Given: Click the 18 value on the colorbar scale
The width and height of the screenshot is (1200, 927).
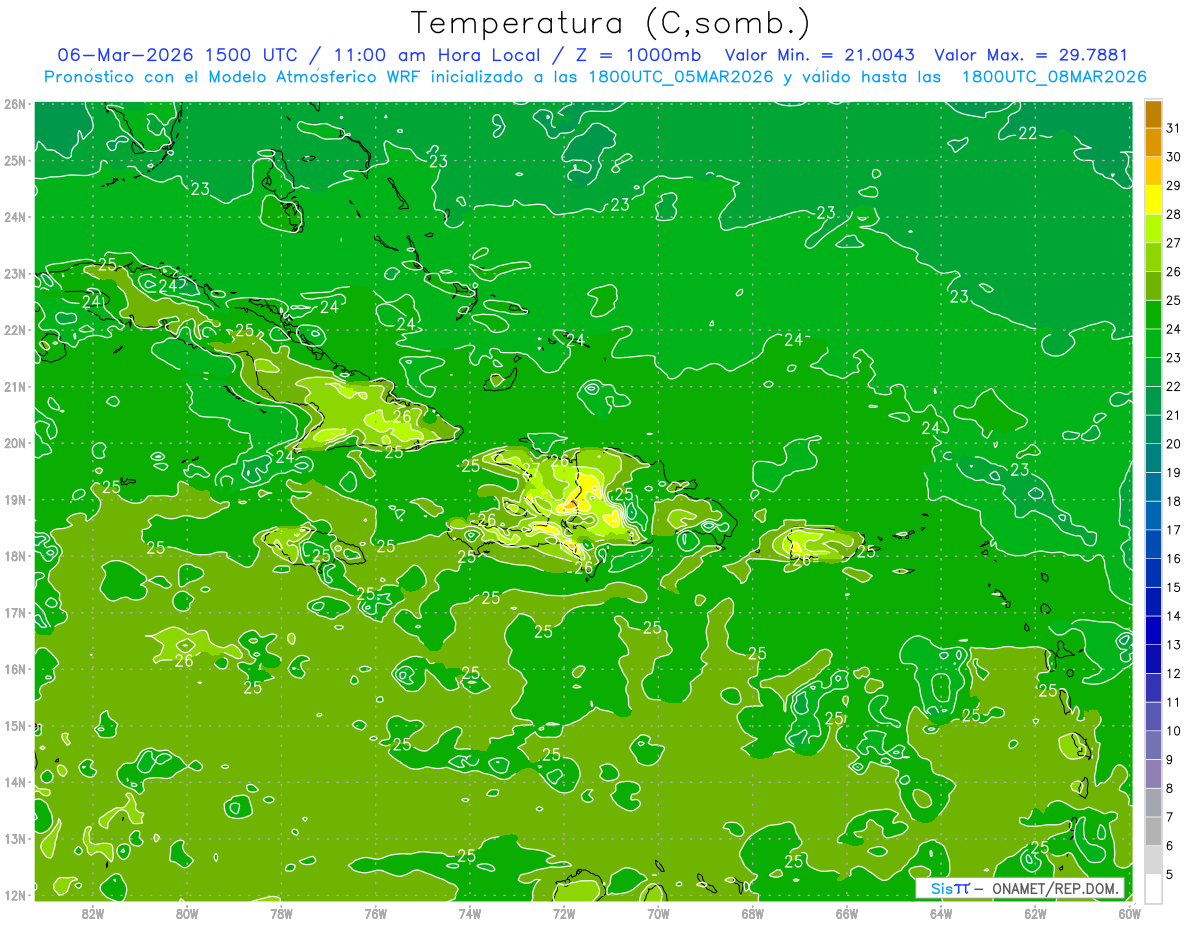Looking at the screenshot, I should [1174, 501].
